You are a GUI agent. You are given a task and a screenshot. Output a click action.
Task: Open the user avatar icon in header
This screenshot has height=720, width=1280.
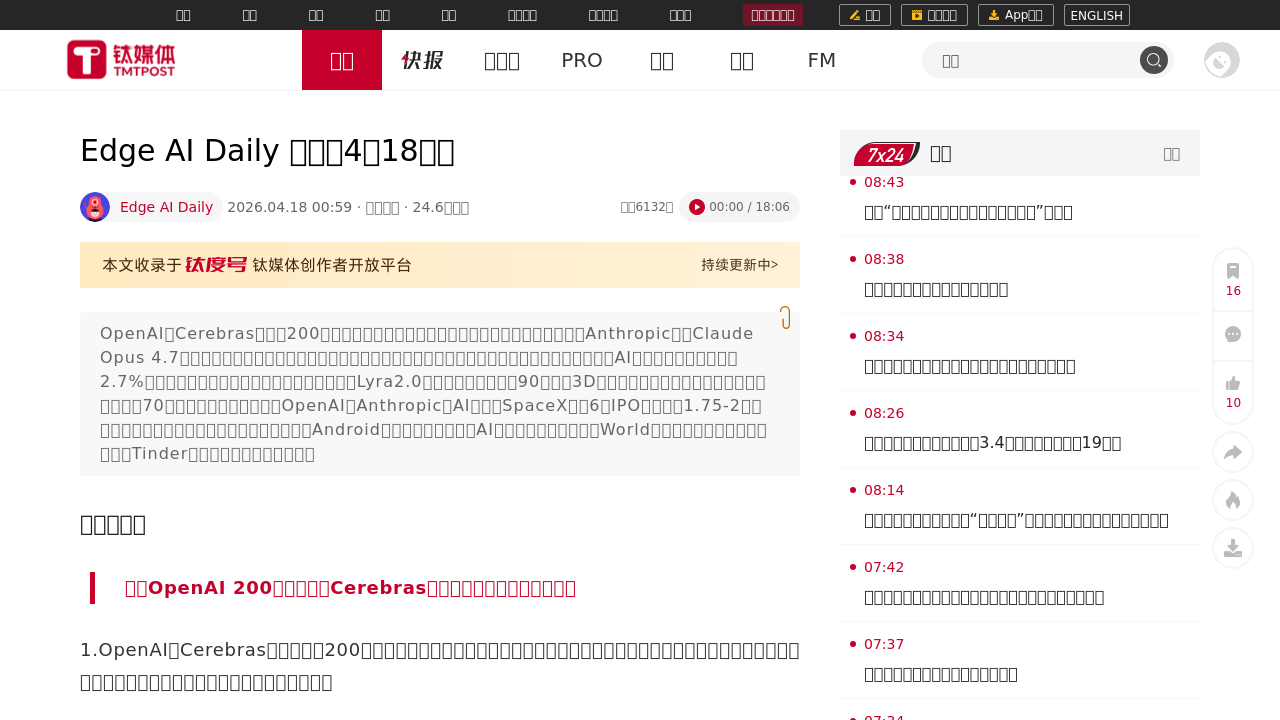tap(1221, 60)
